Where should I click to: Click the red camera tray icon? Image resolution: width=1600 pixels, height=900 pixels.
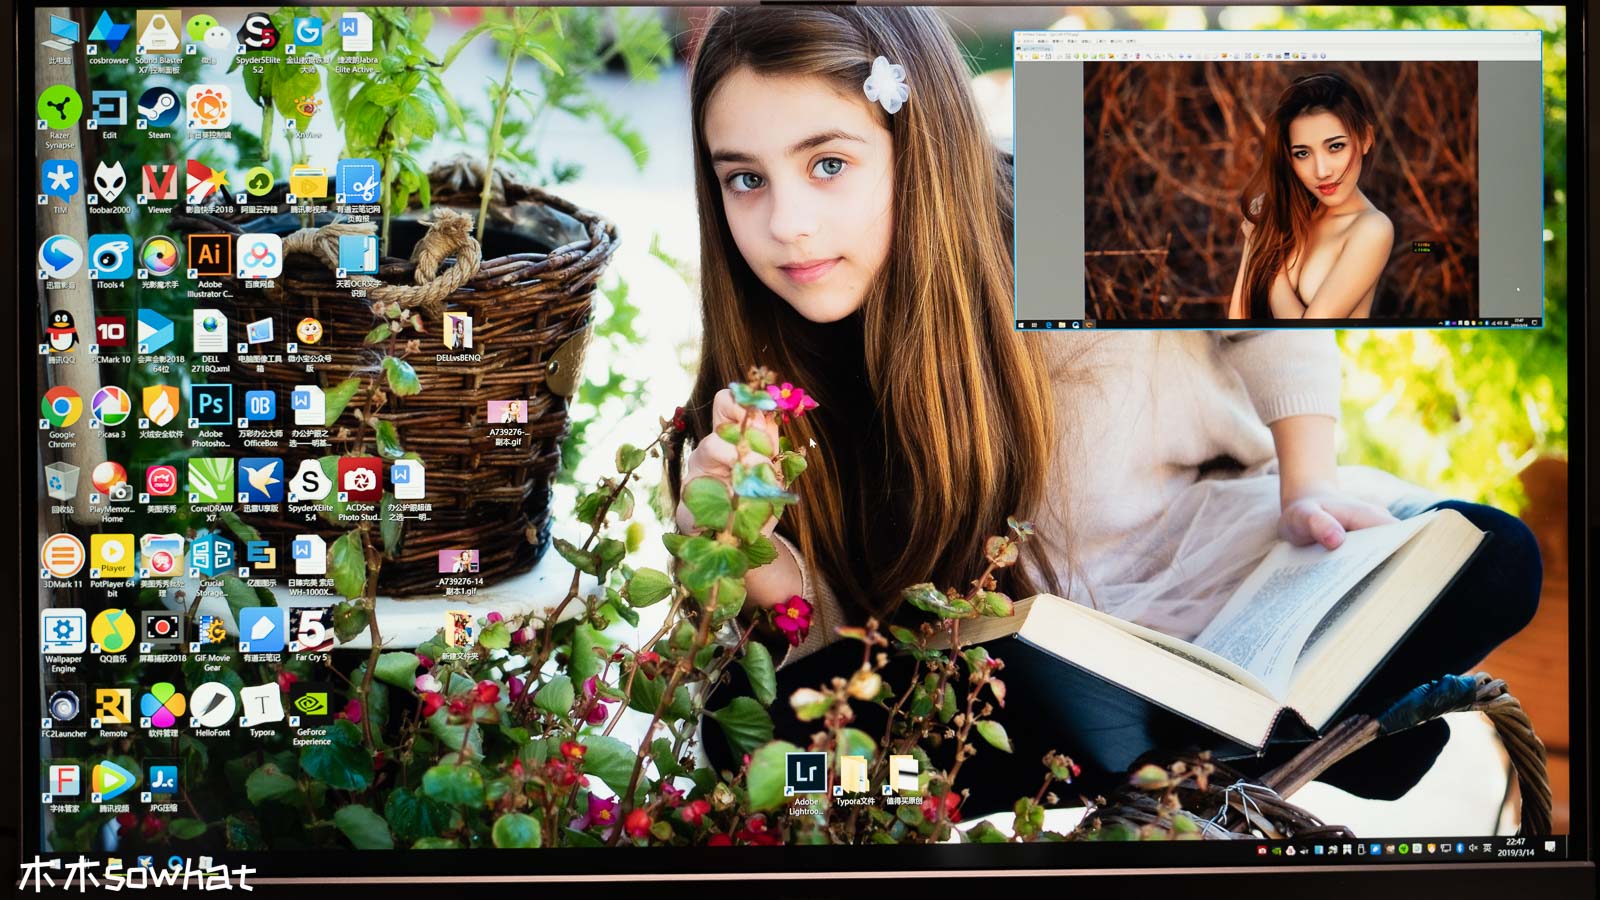(1262, 850)
